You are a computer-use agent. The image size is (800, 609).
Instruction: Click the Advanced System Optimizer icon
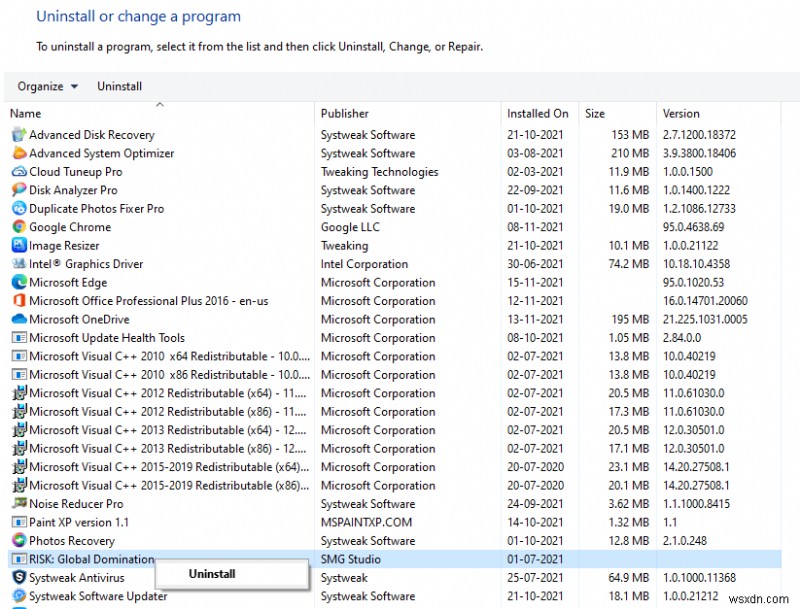pyautogui.click(x=19, y=153)
